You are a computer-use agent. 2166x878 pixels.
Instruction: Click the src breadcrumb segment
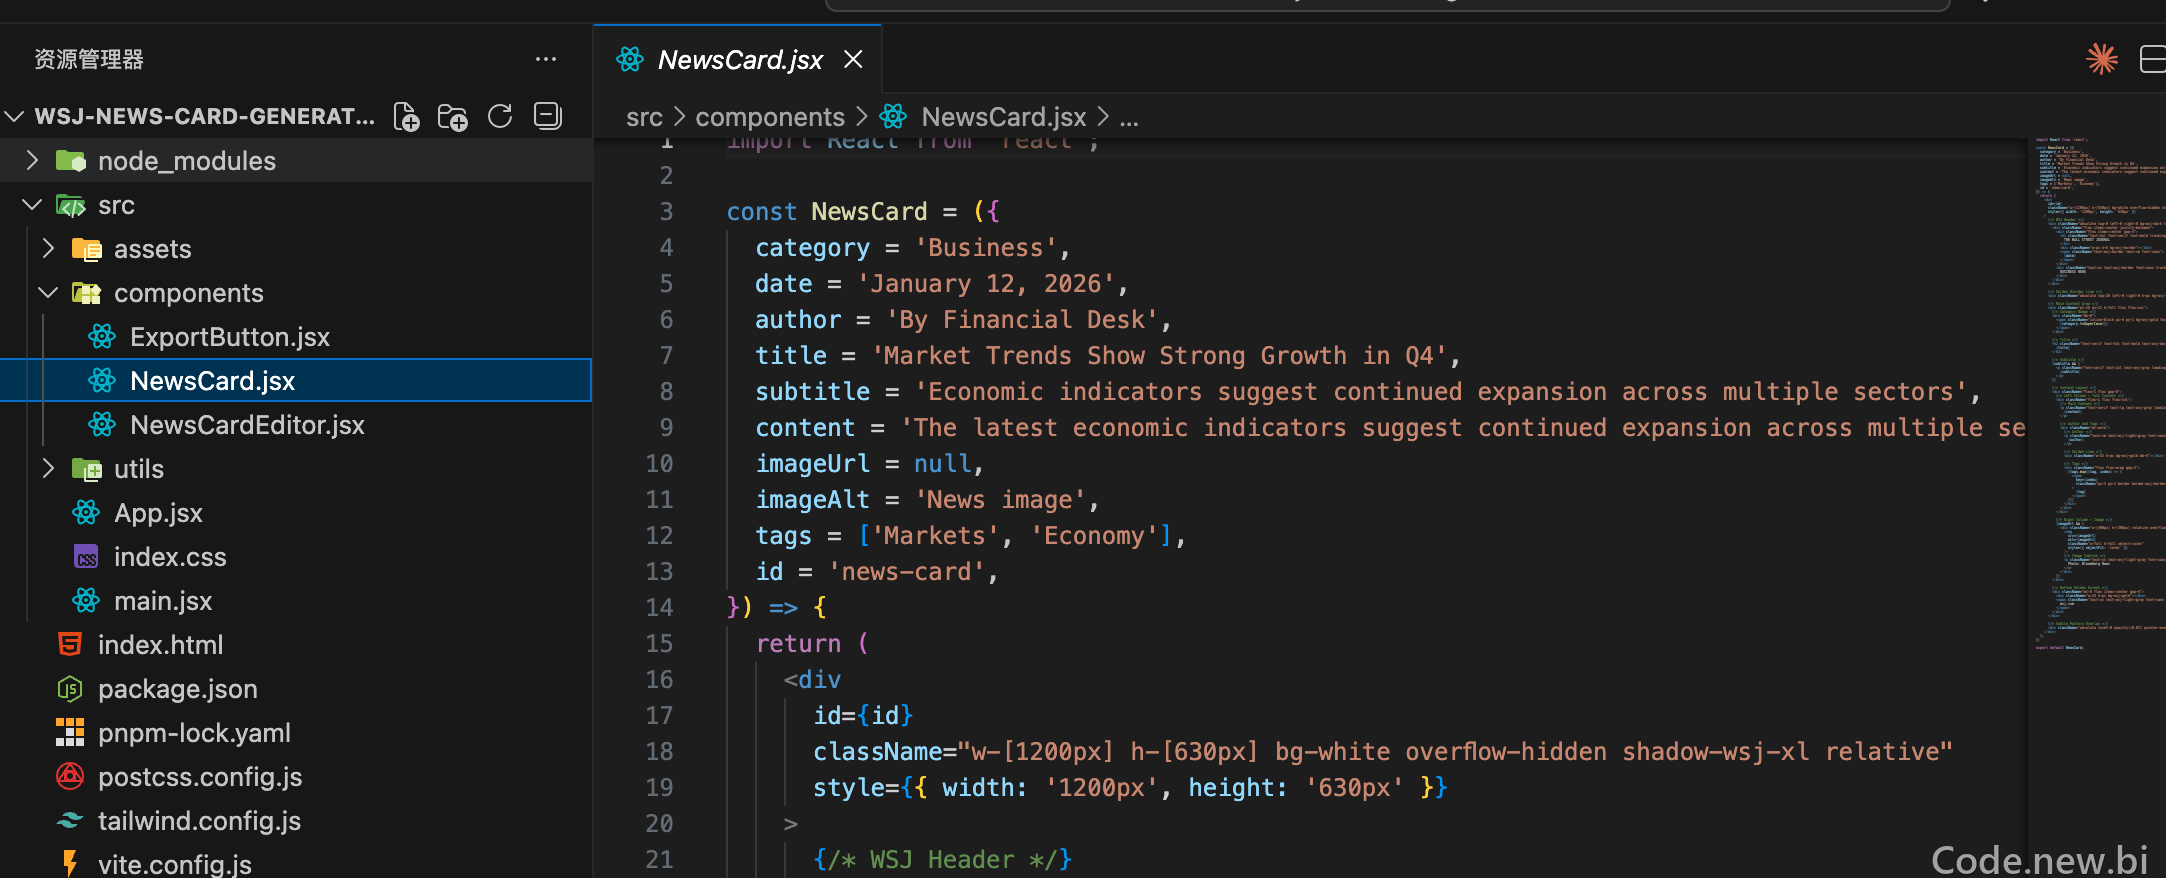coord(644,117)
